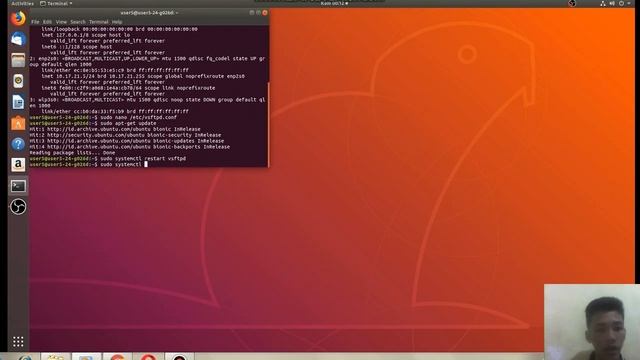Click the webcam overlay thumbnail
This screenshot has height=360, width=640.
592,322
